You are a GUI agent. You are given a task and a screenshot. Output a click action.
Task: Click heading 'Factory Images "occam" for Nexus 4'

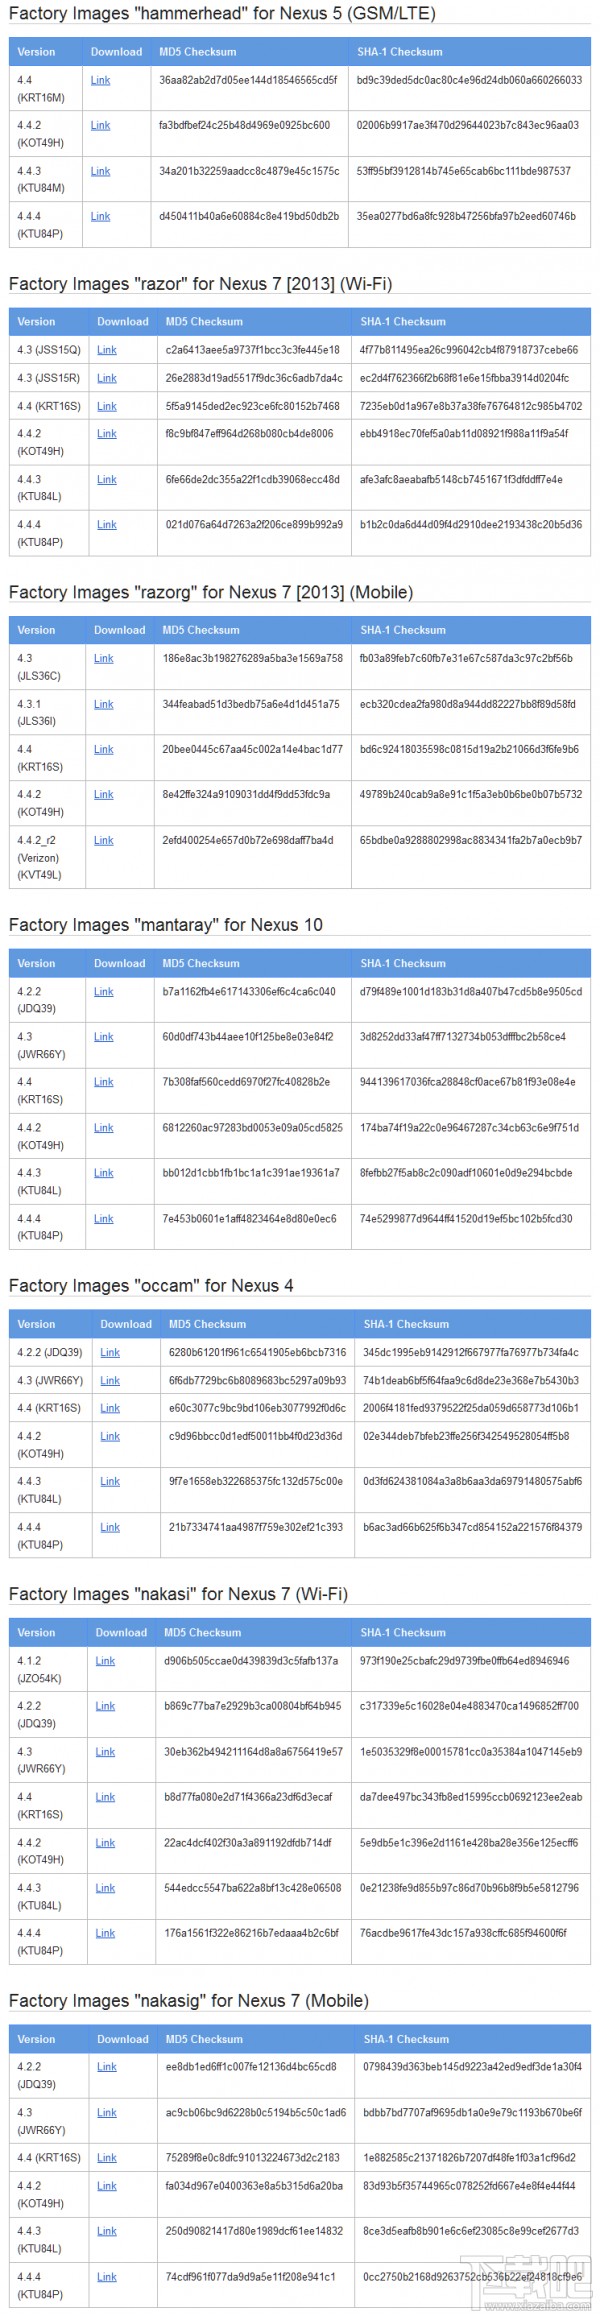coord(151,1286)
